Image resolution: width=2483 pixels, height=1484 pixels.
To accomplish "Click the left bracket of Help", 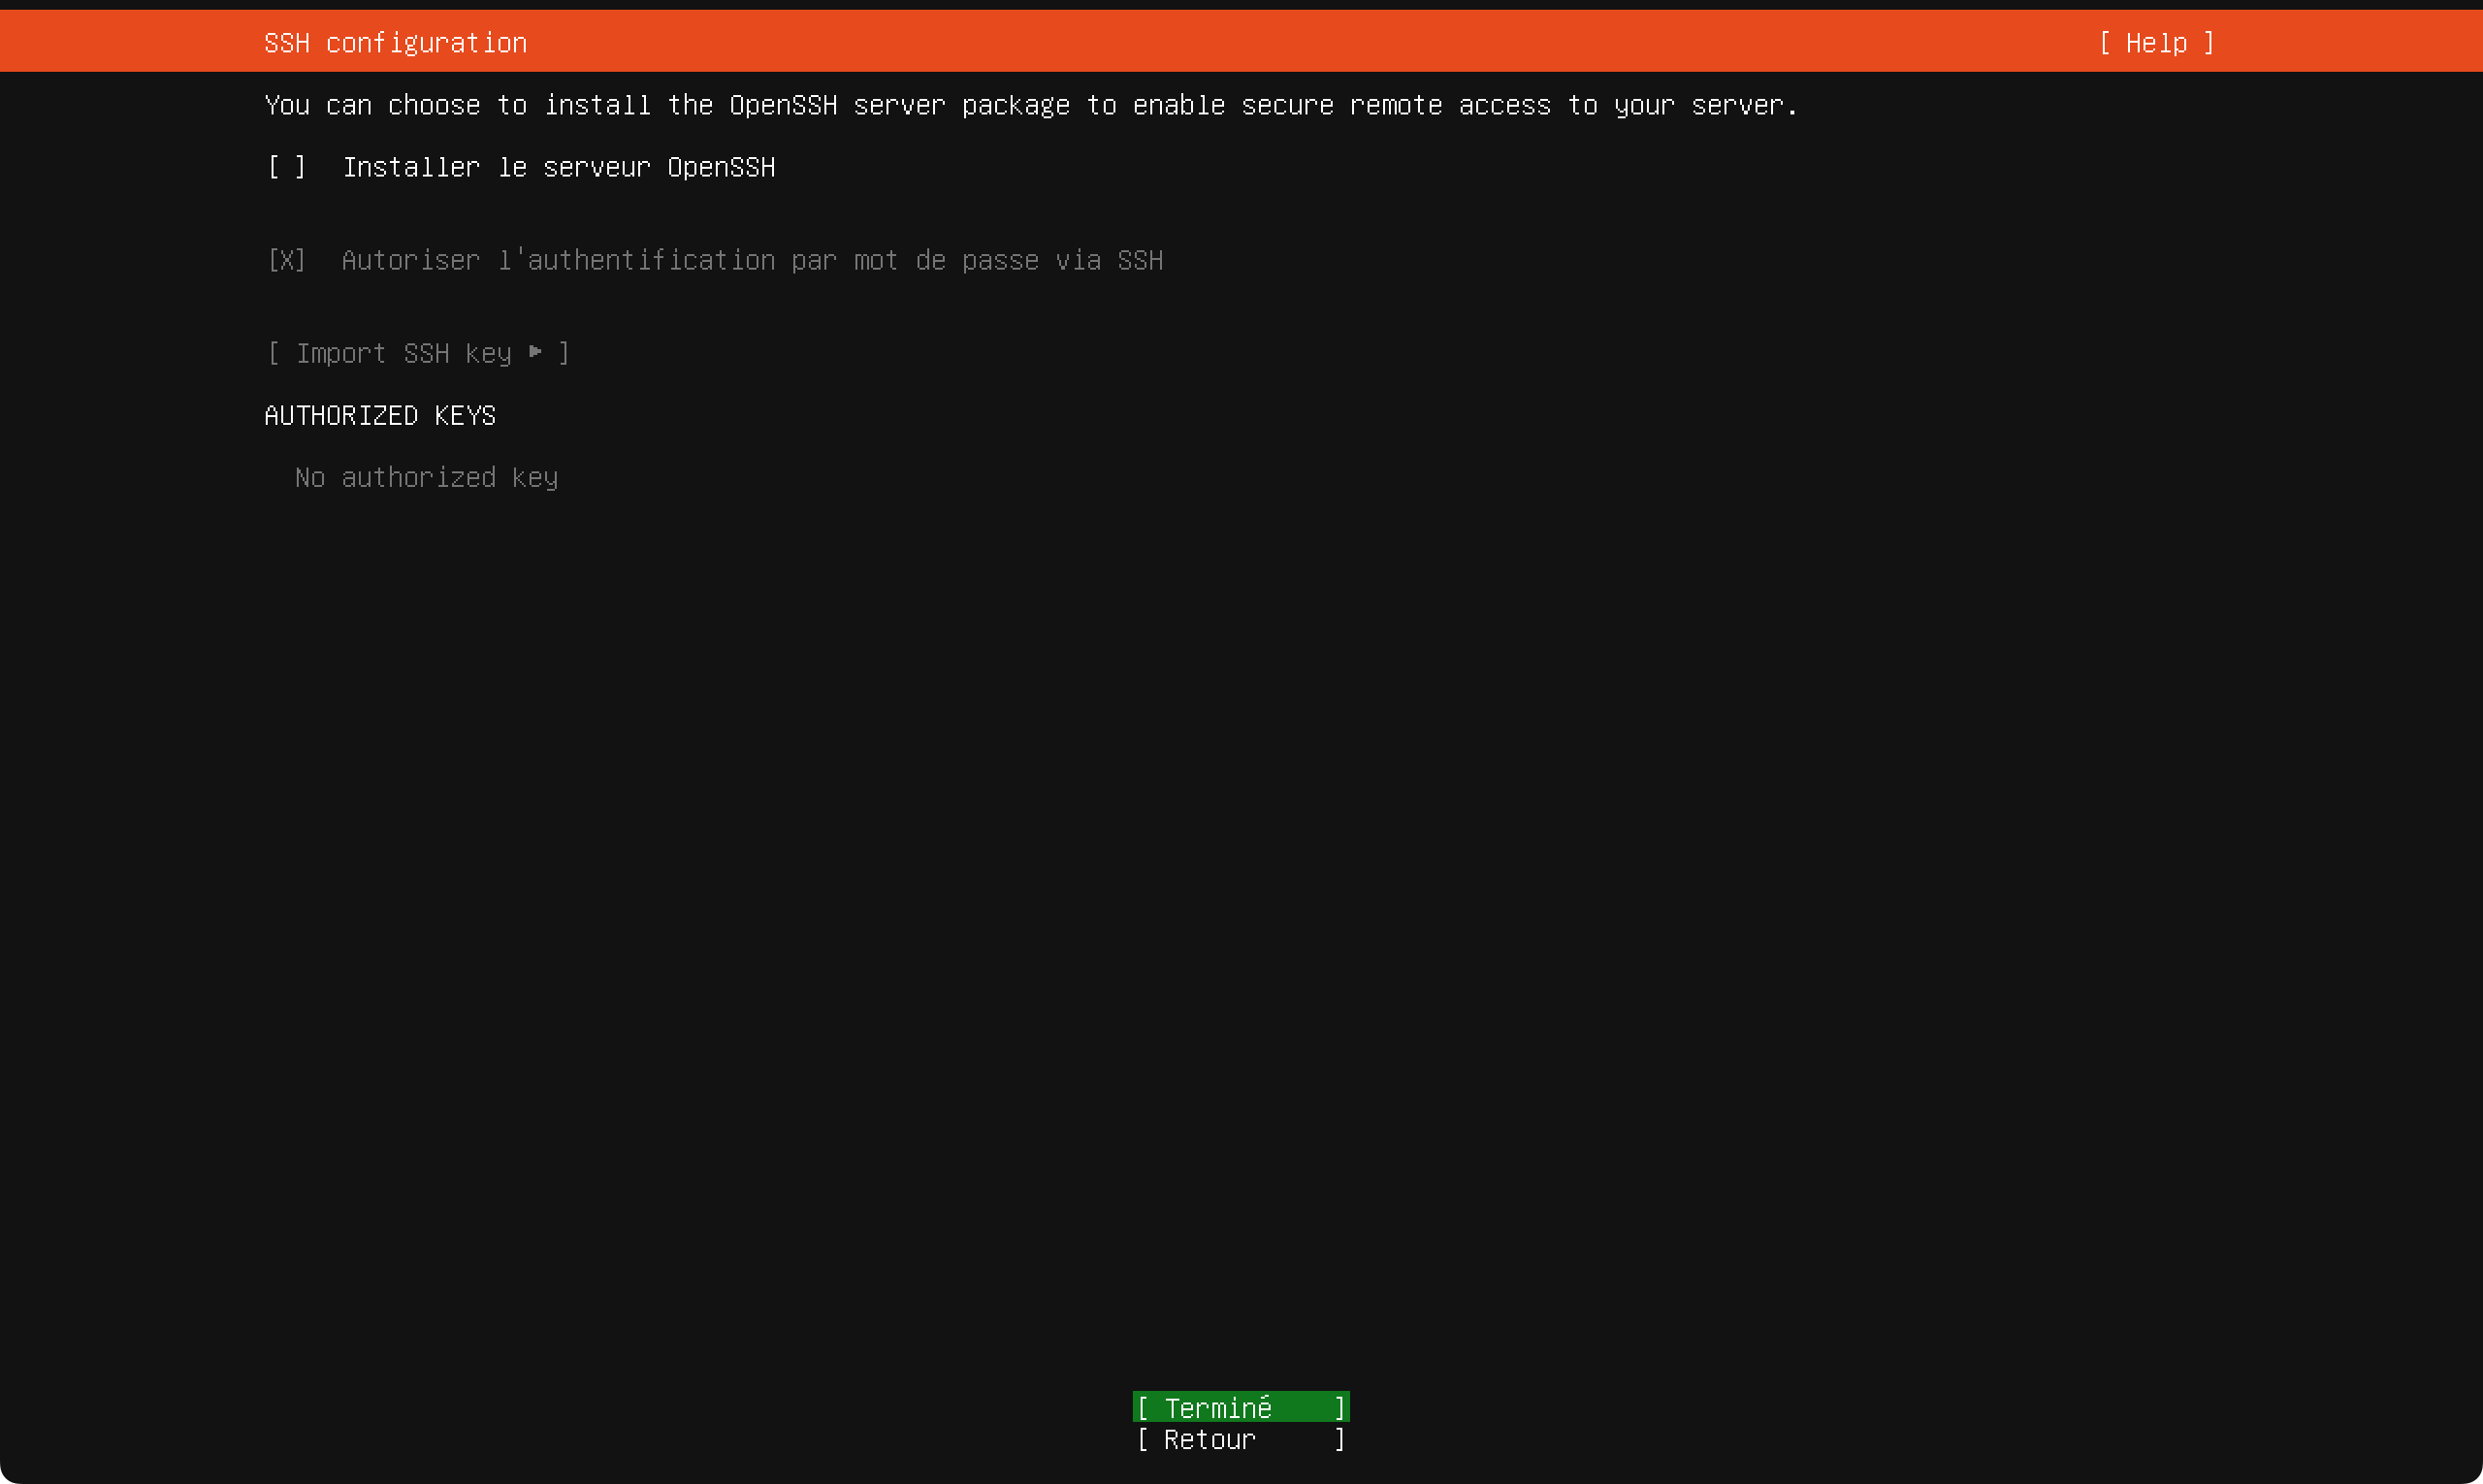I will [2105, 43].
